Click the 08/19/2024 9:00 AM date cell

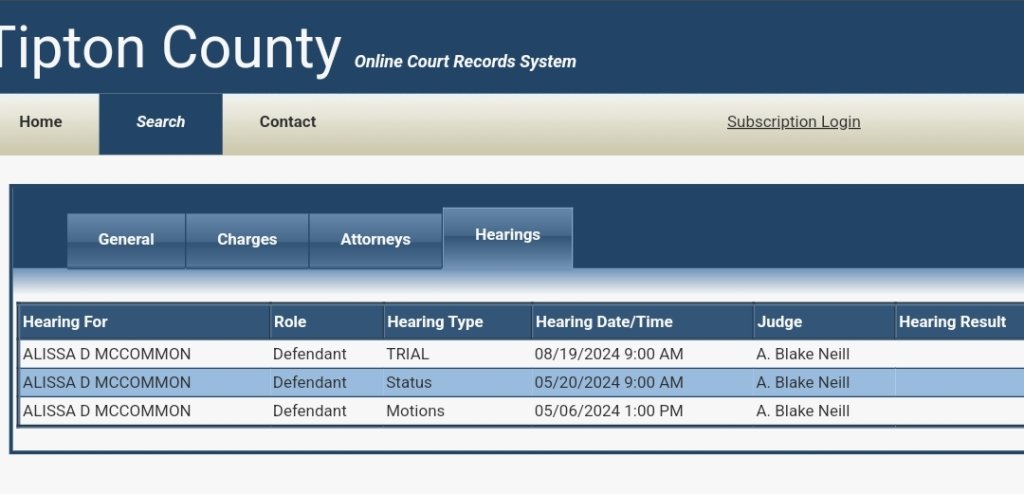pos(609,354)
